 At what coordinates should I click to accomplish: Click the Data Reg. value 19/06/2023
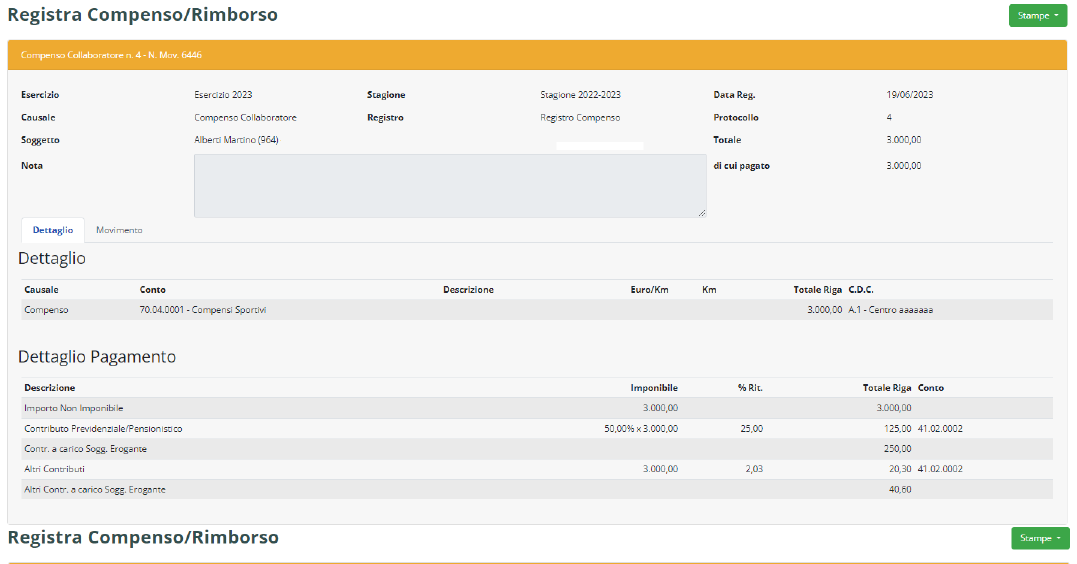(x=909, y=95)
